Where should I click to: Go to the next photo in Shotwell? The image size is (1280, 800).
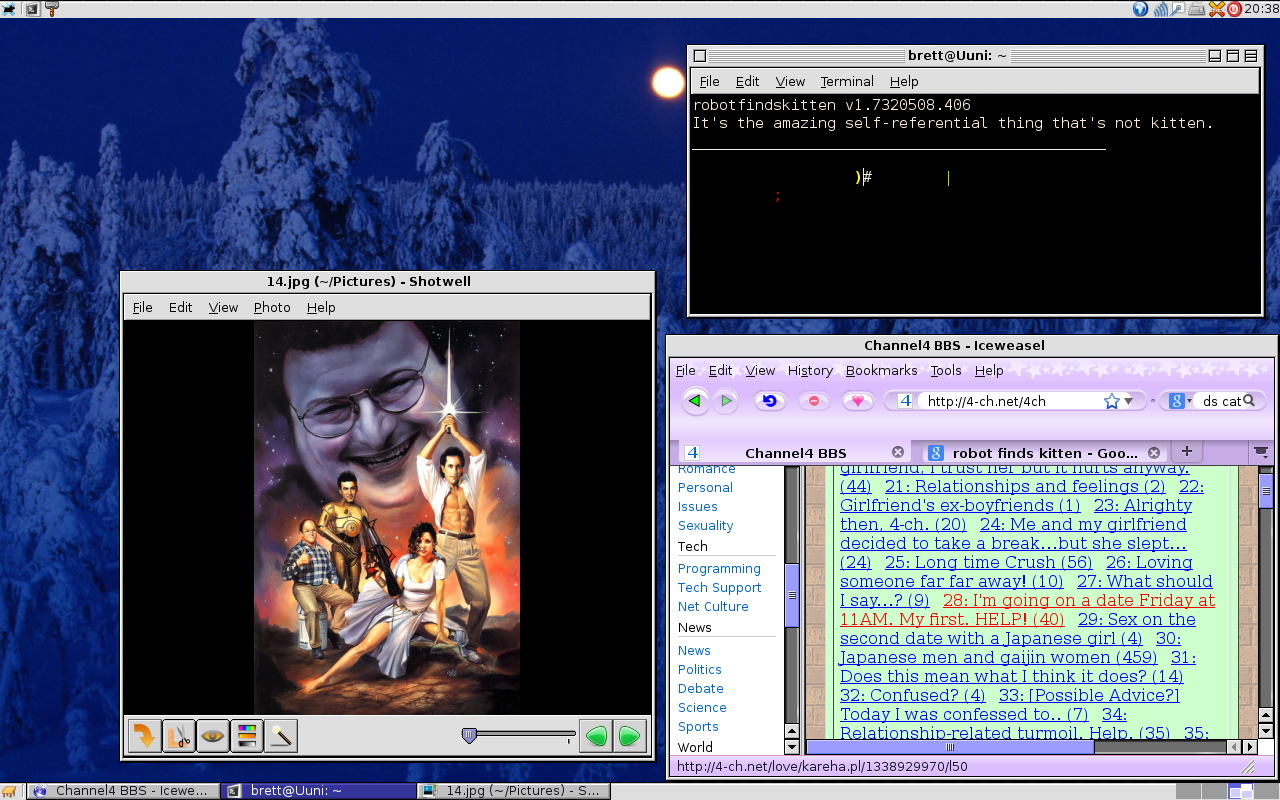click(629, 737)
